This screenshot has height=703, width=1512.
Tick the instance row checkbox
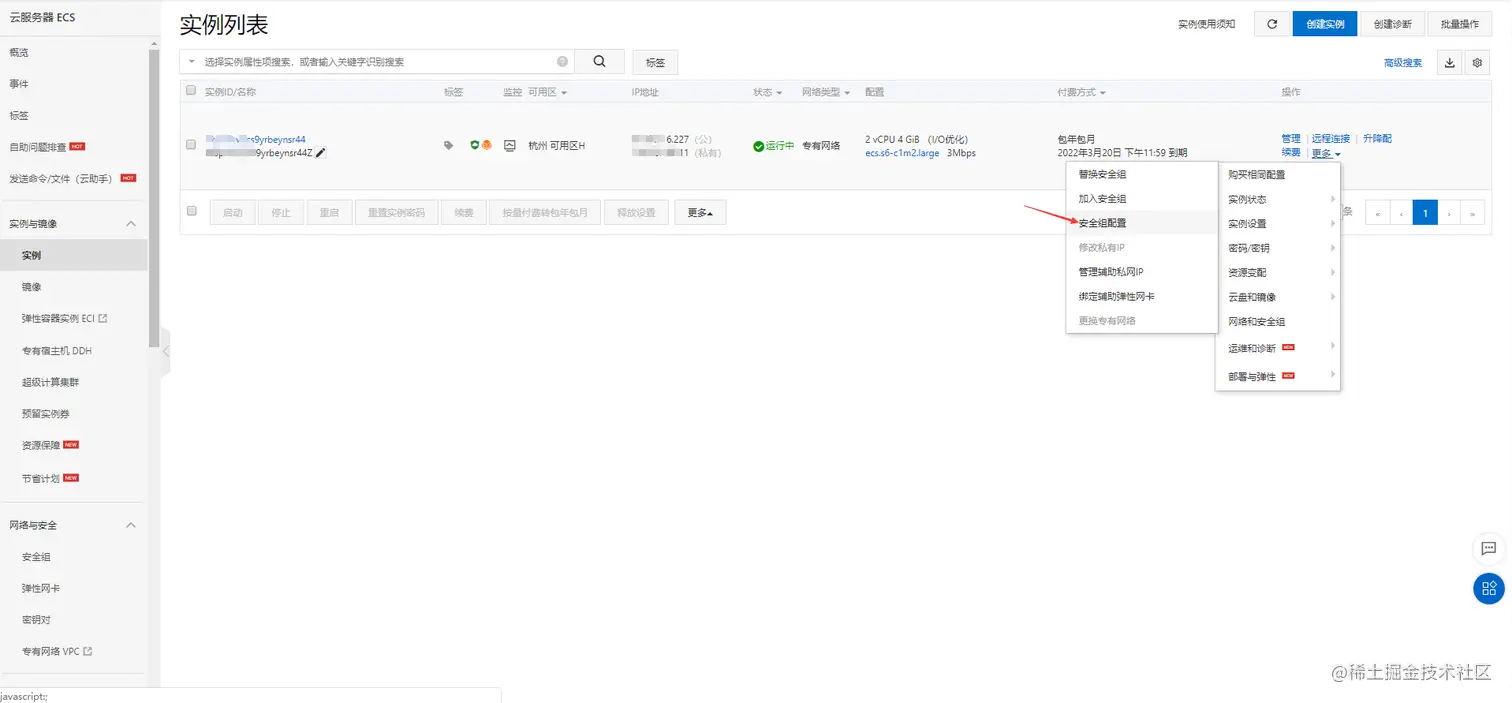pyautogui.click(x=191, y=145)
